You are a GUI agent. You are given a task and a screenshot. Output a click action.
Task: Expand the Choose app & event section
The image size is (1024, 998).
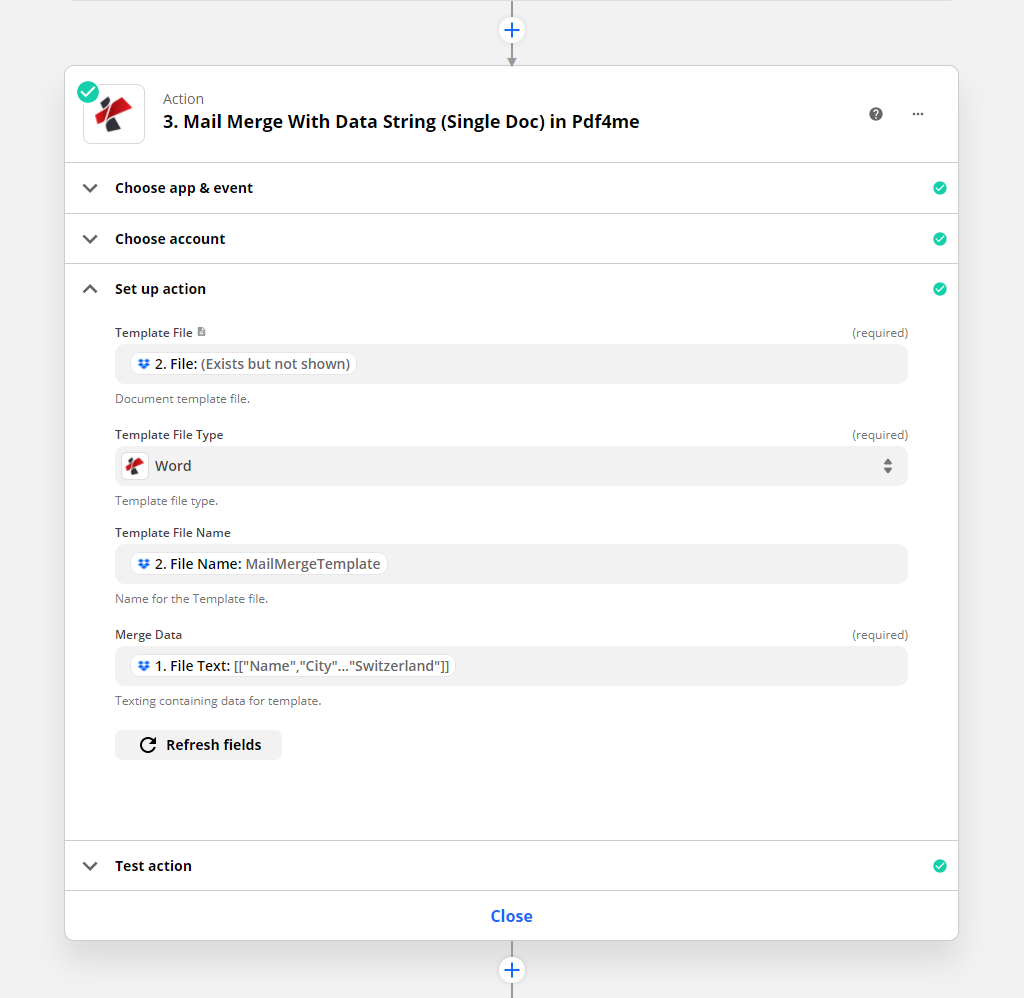click(90, 188)
